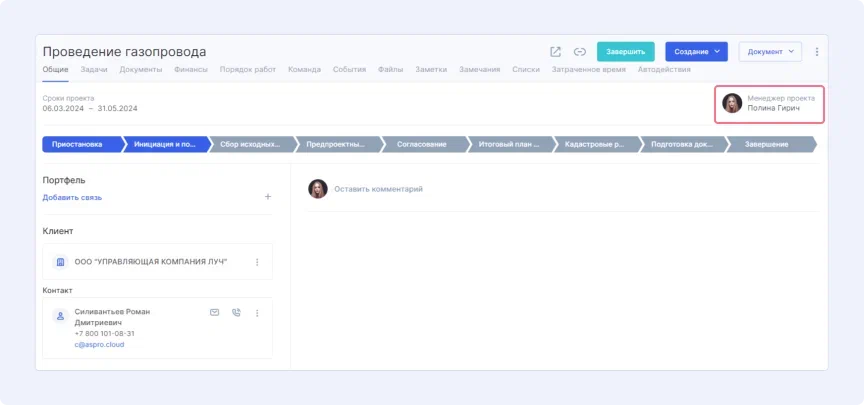864x405 pixels.
Task: Open the three-dot menu in the project header
Action: [x=817, y=52]
